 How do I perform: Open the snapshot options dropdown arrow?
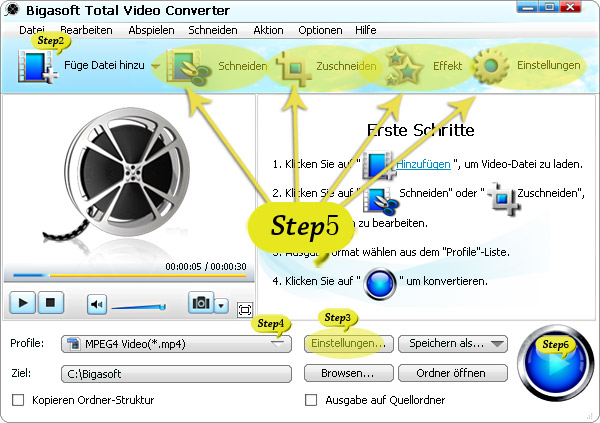click(x=221, y=305)
